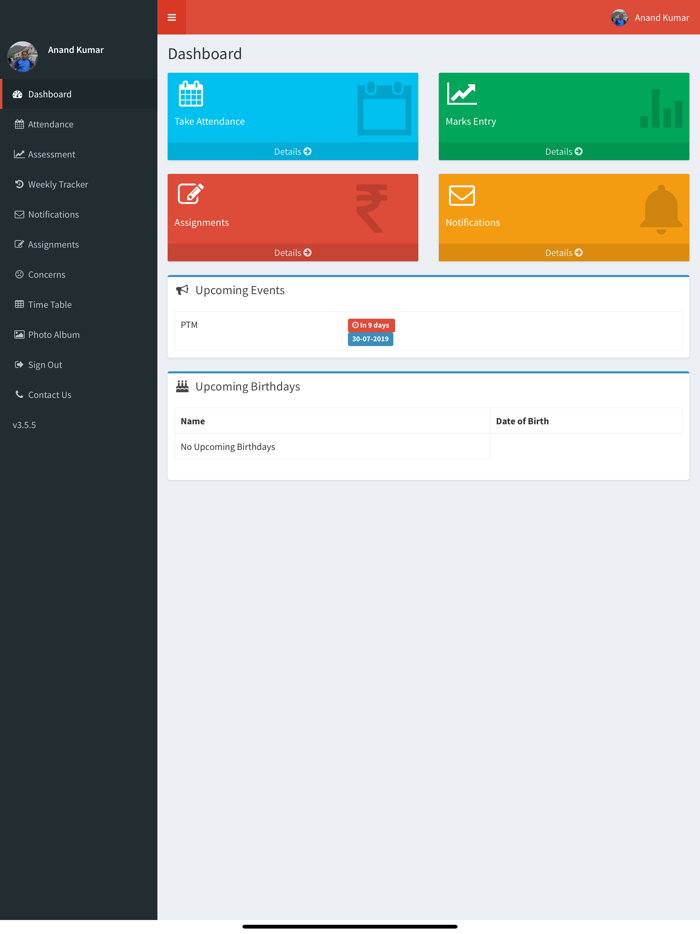The image size is (700, 934).
Task: Click the Sign Out arrow icon
Action: pos(19,365)
